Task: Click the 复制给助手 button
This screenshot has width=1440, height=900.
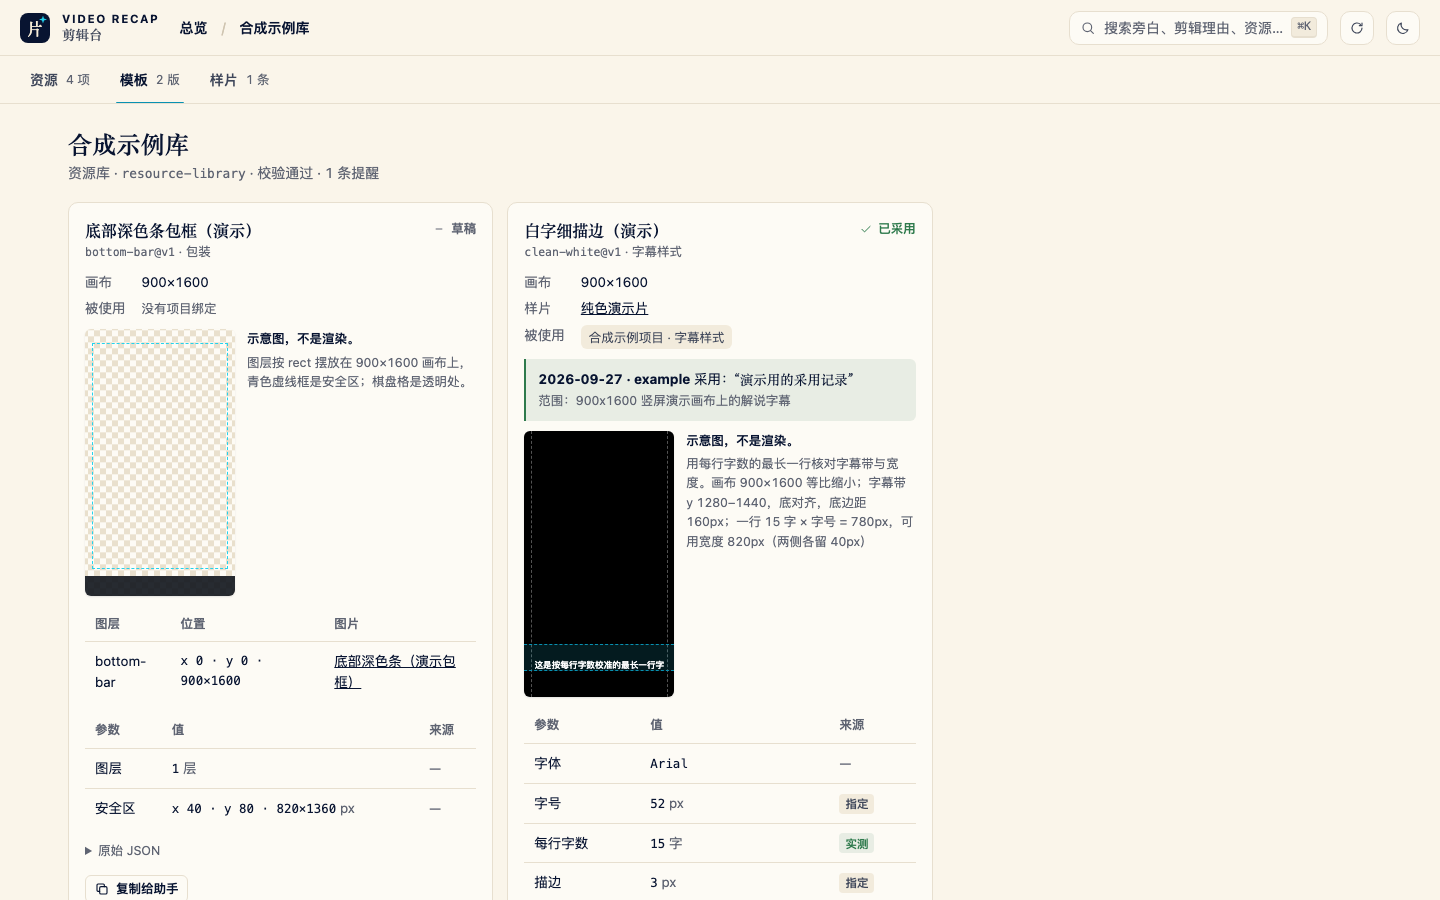Action: click(x=136, y=888)
